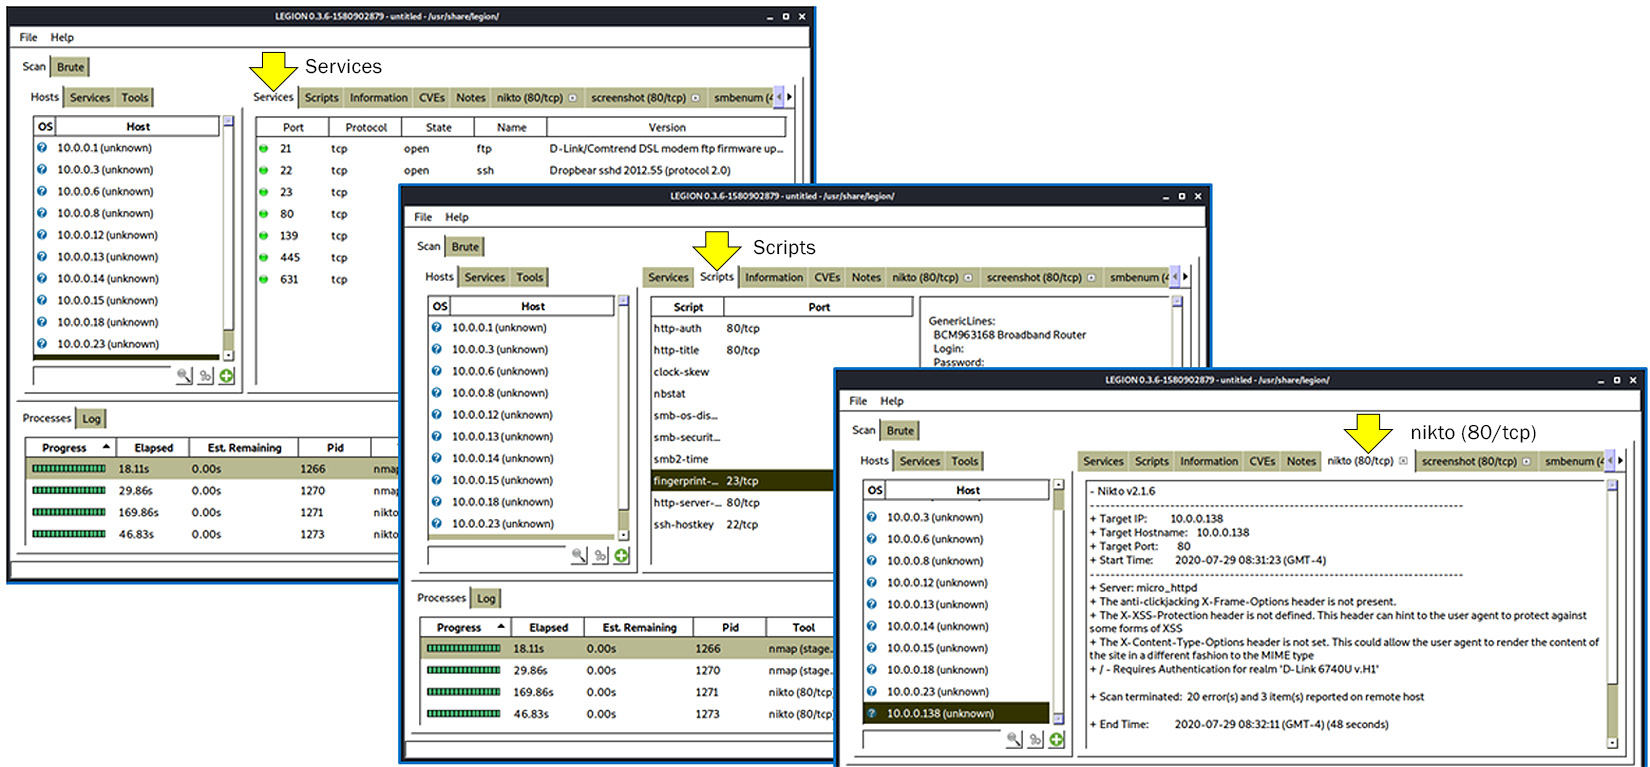Click the OS icon of 10.0.0.138 in the front window
This screenshot has height=767, width=1650.
[x=872, y=713]
